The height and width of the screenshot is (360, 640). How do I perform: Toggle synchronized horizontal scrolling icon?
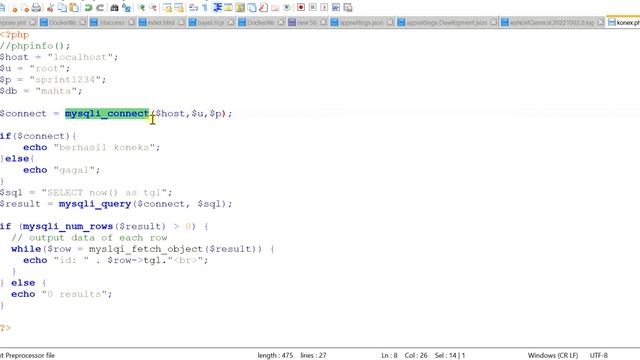pos(179,8)
